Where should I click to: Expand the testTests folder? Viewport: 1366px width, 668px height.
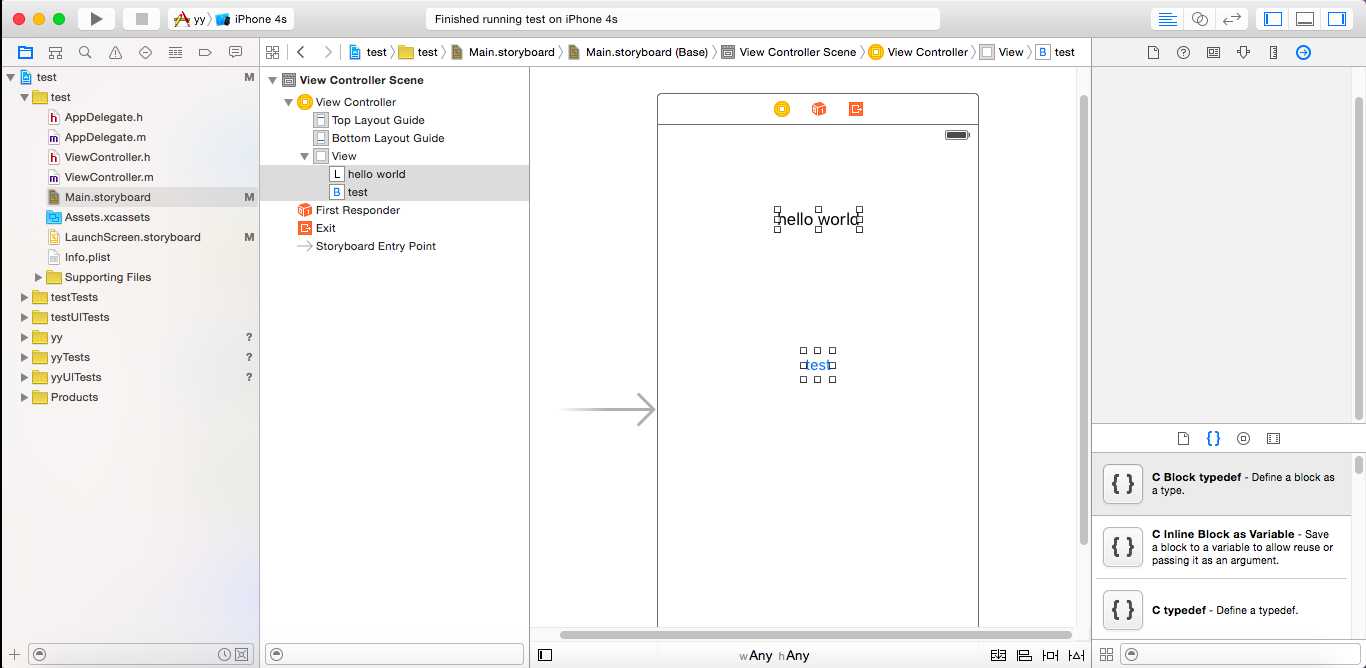[25, 297]
